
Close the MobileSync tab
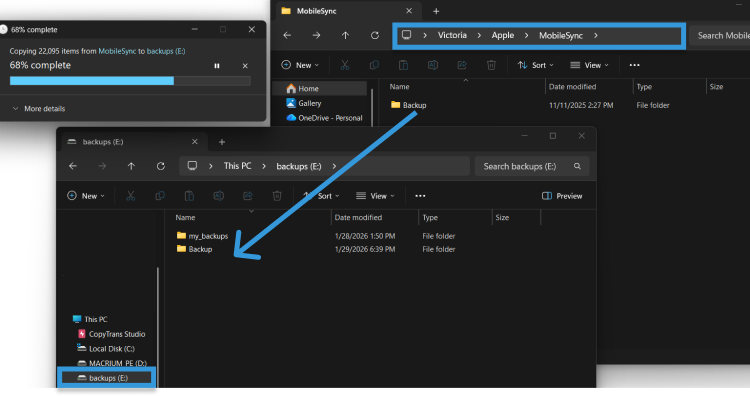409,11
